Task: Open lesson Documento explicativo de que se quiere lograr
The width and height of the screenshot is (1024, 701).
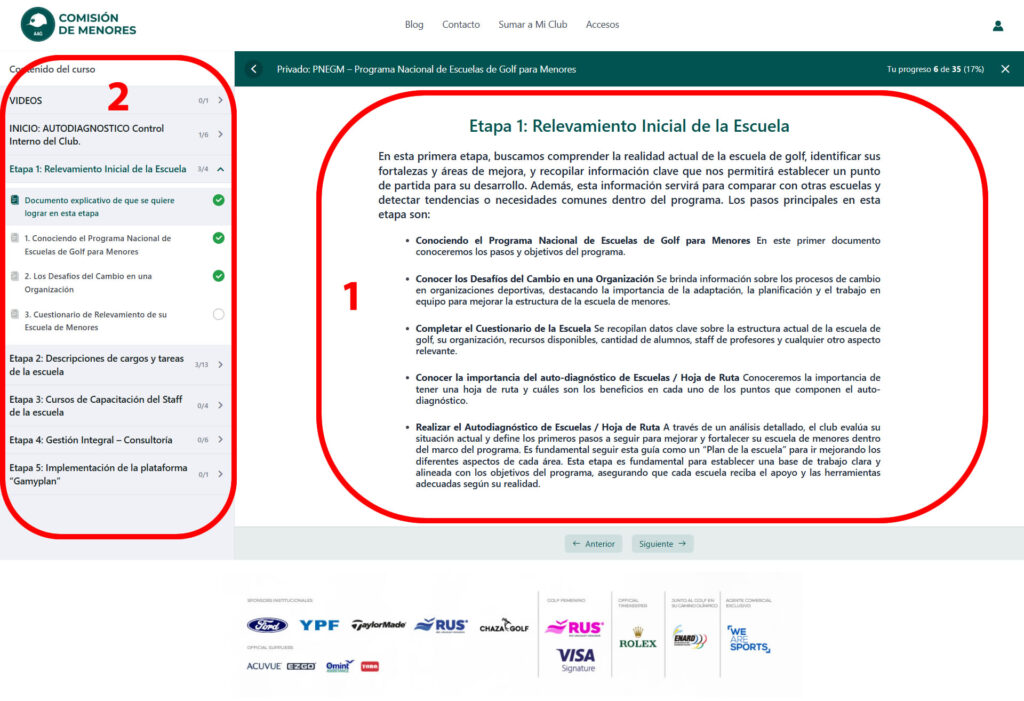Action: click(x=99, y=206)
